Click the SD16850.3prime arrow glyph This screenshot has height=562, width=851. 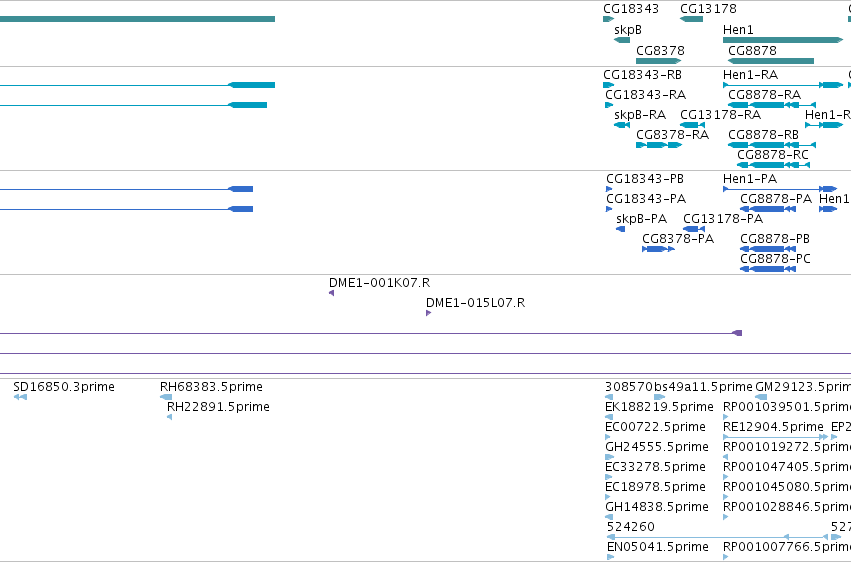tap(20, 397)
